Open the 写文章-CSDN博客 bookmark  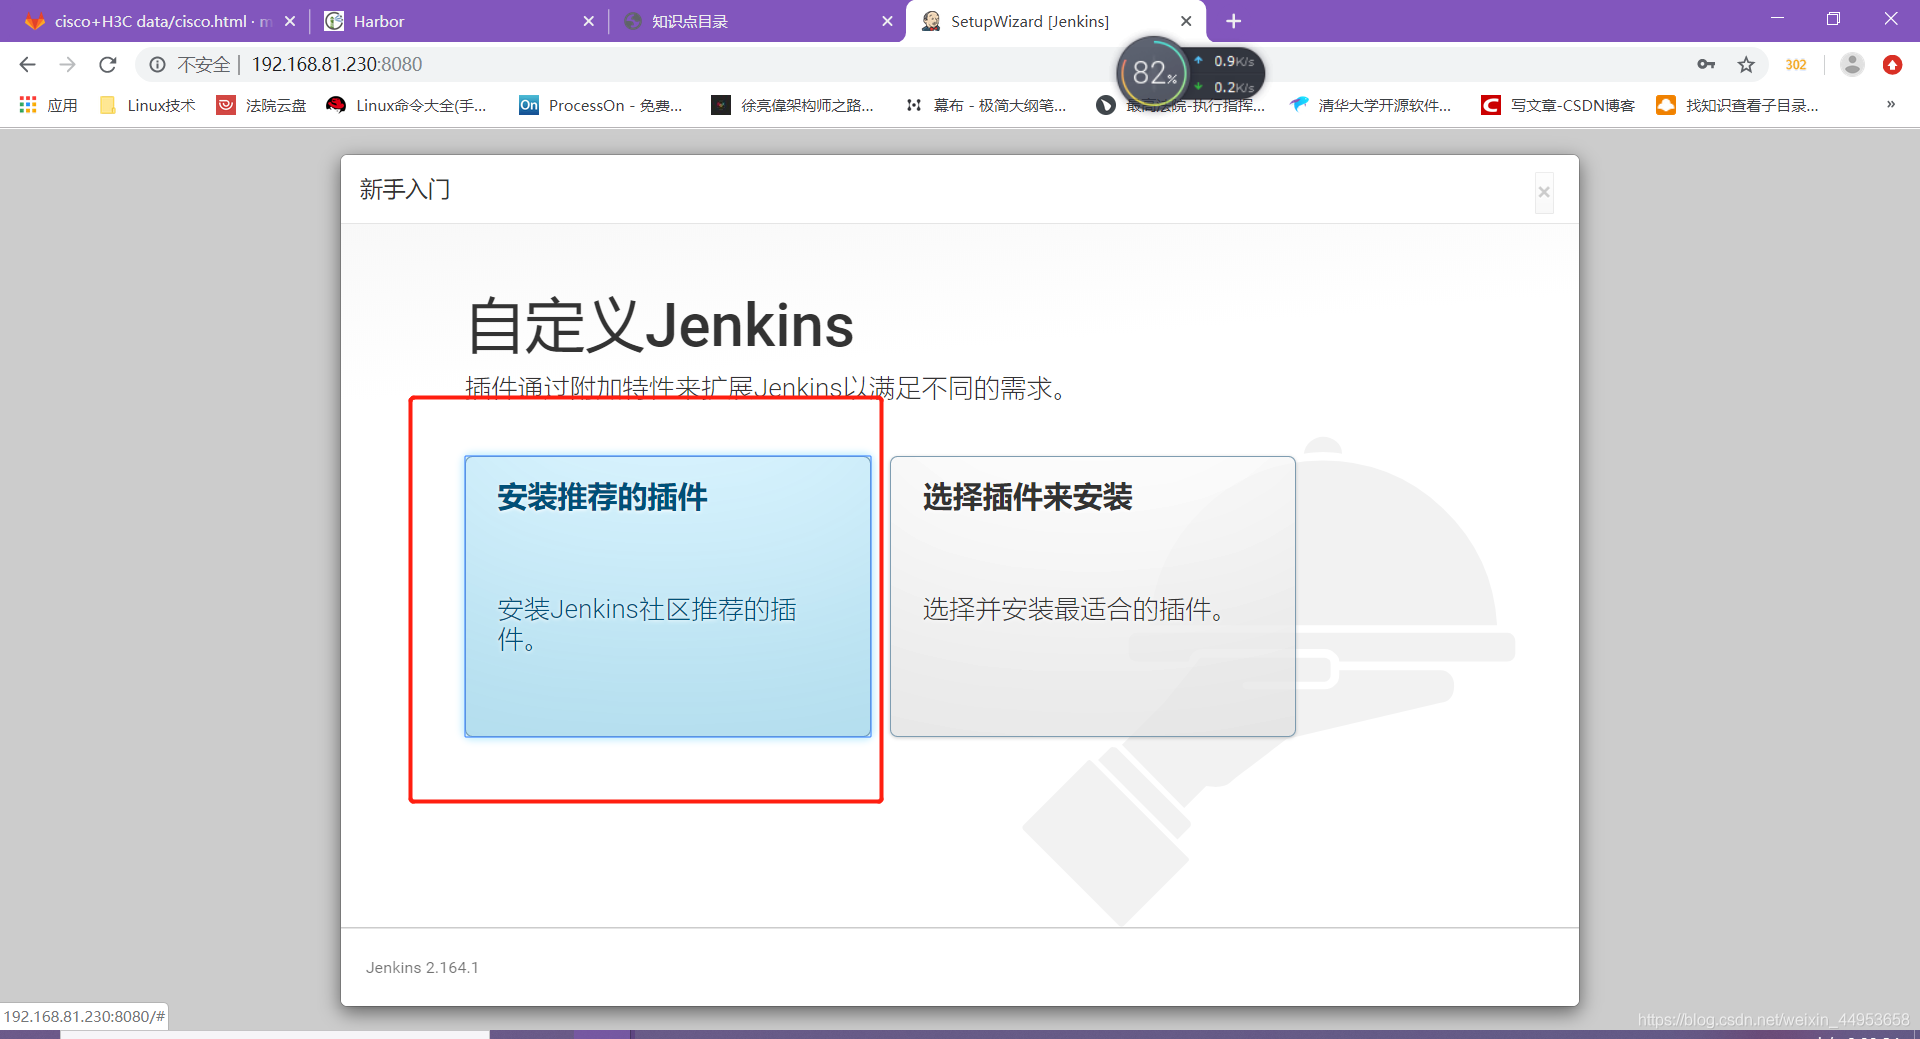[x=1558, y=105]
